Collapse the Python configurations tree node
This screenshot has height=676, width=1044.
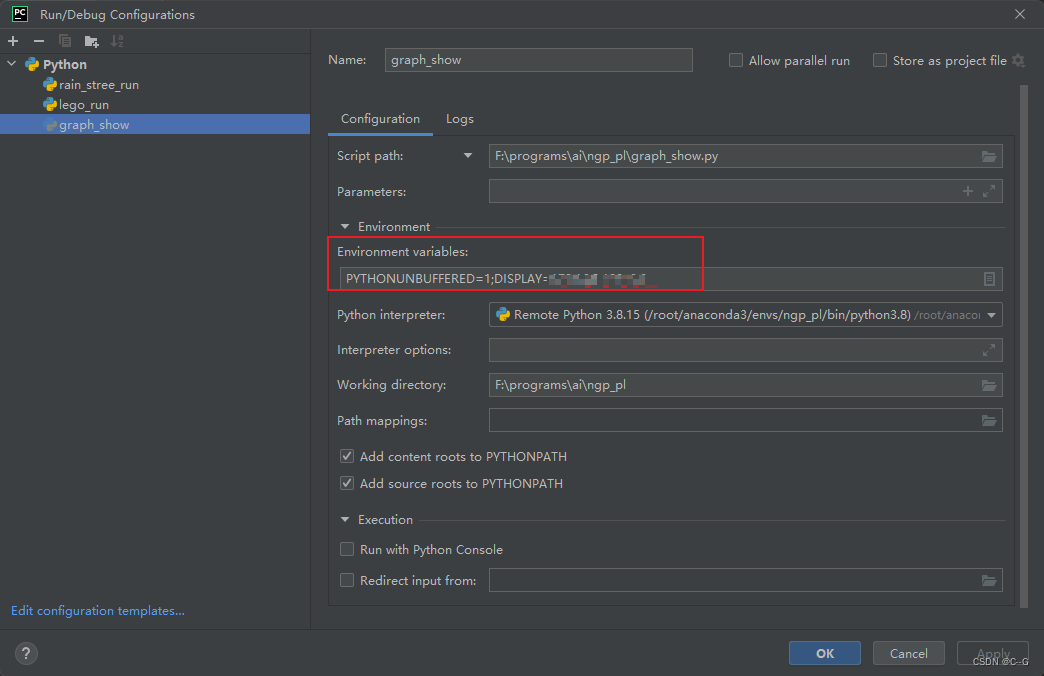click(x=12, y=64)
